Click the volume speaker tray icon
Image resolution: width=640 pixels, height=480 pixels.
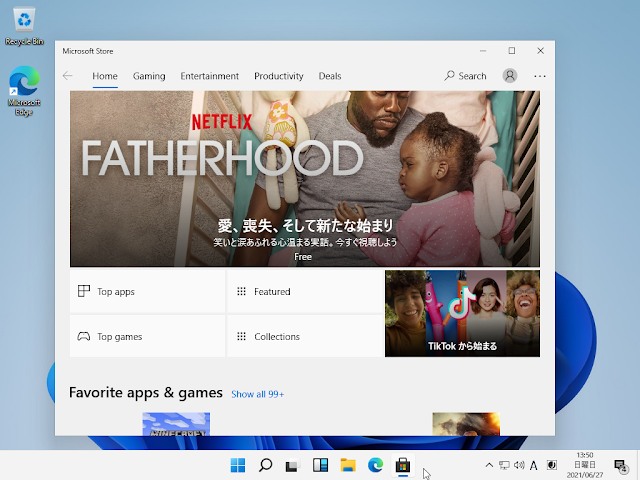click(519, 465)
